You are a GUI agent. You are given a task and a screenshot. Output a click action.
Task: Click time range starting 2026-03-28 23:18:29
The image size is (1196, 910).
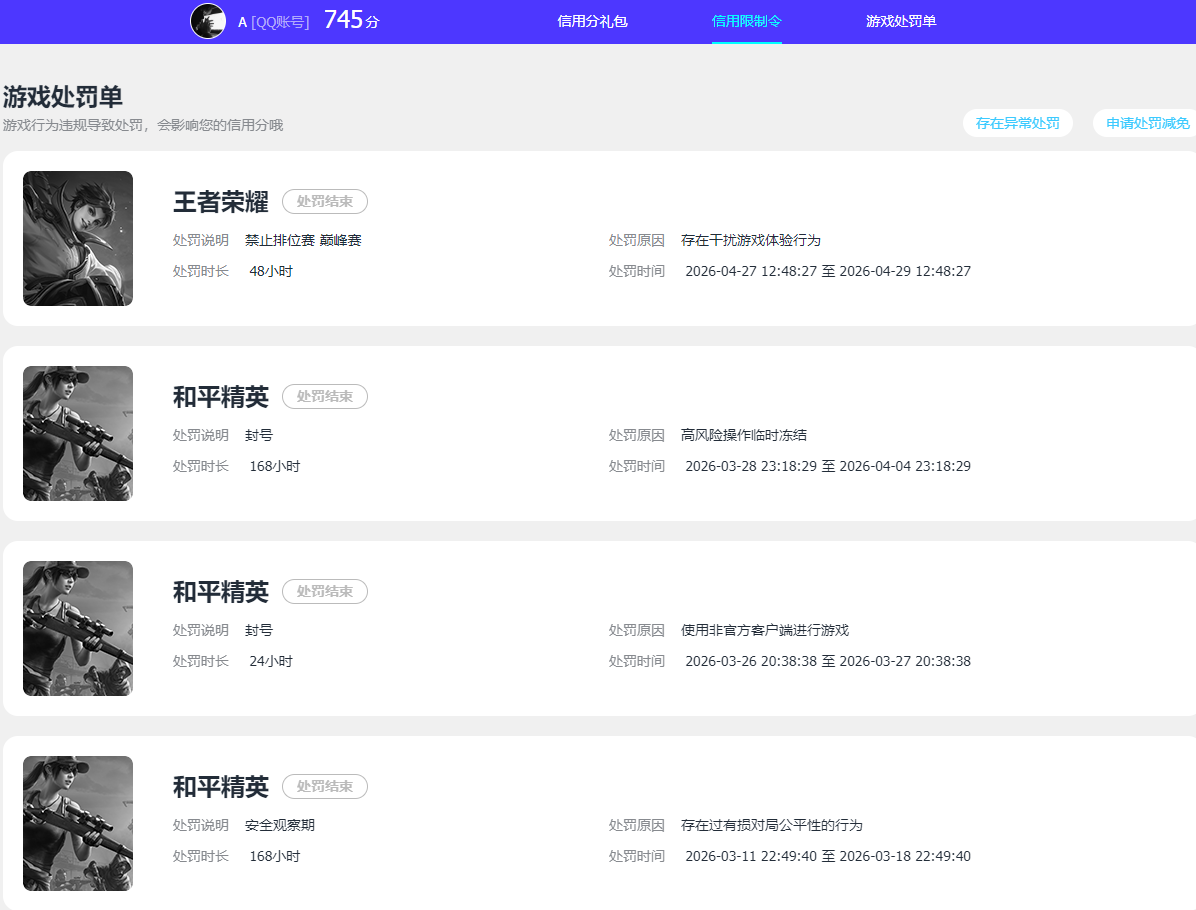click(x=828, y=466)
